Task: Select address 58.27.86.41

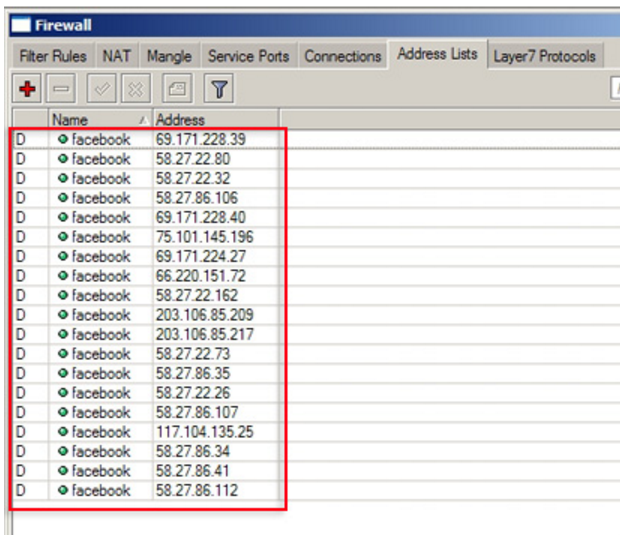Action: coord(193,471)
